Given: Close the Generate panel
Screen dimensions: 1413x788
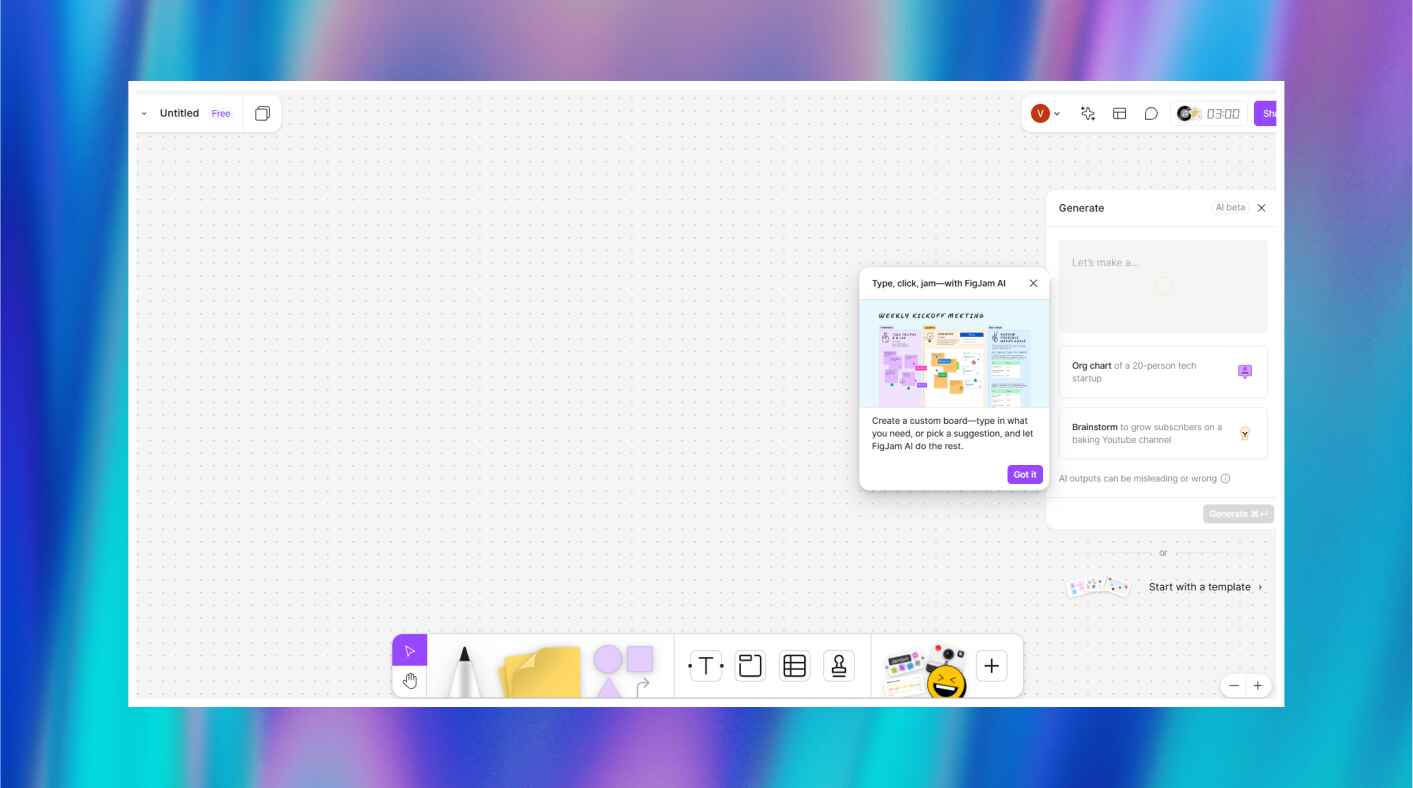Looking at the screenshot, I should 1261,208.
